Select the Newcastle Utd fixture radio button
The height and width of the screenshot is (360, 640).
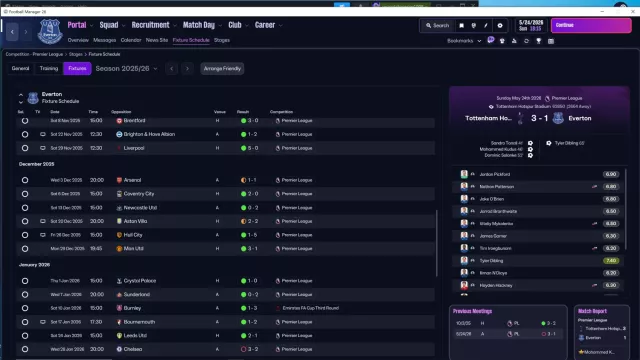click(25, 208)
